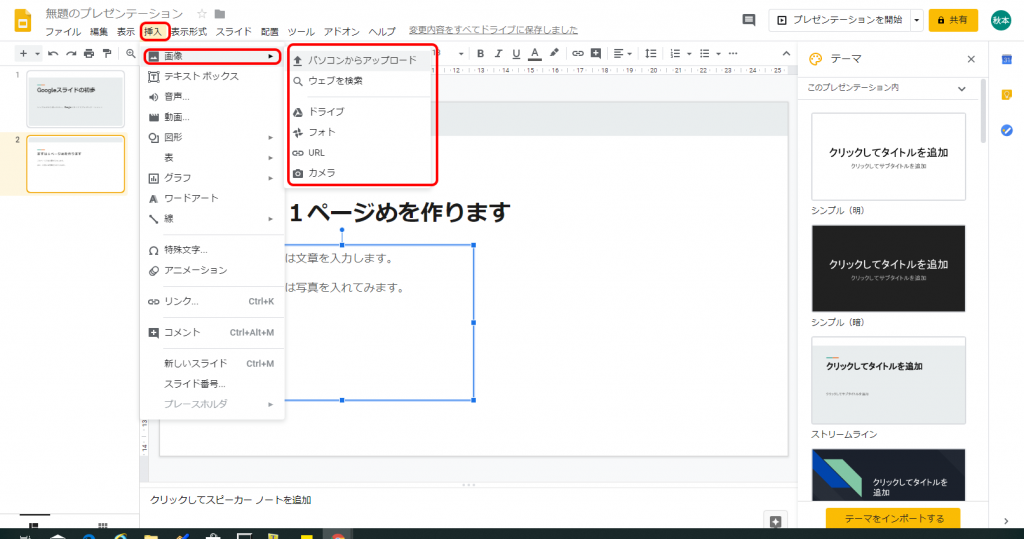Click the print icon
The height and width of the screenshot is (539, 1024).
pos(89,54)
